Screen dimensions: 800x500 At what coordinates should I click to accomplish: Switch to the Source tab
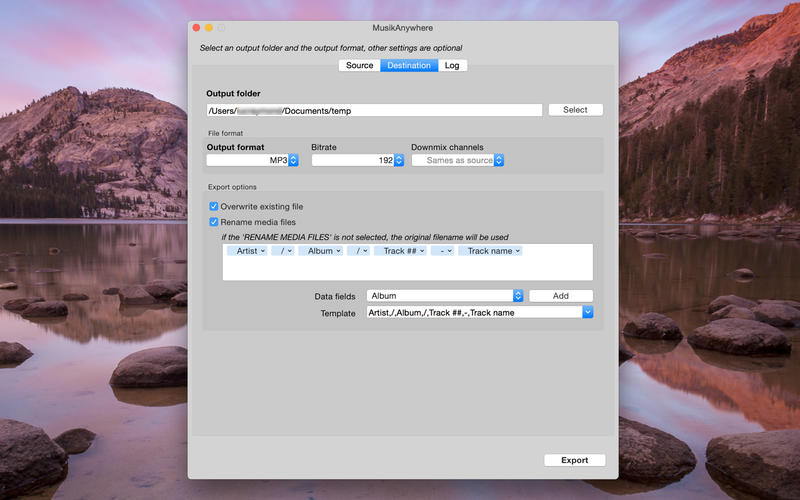[359, 66]
